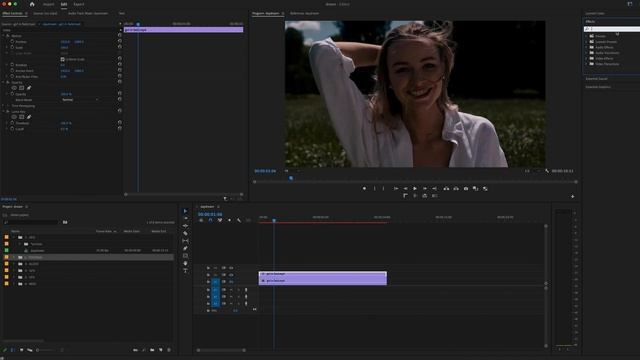Click New Item icon in Project panel footer

[160, 350]
